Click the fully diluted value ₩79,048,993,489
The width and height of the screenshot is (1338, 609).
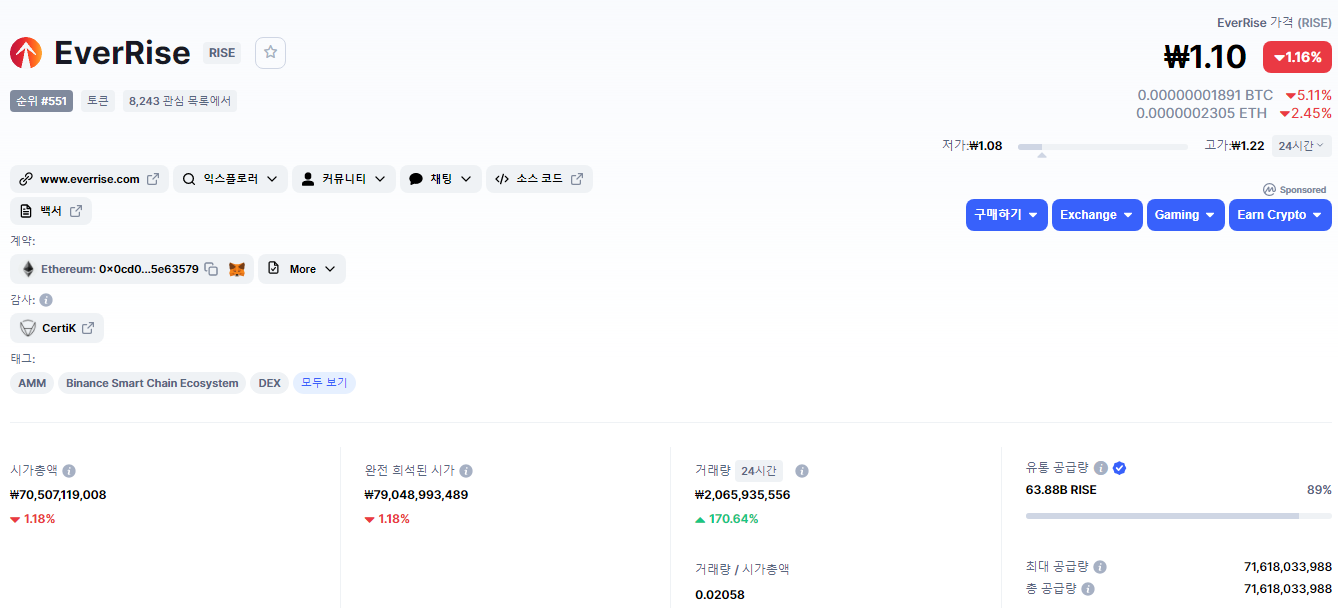[x=417, y=494]
